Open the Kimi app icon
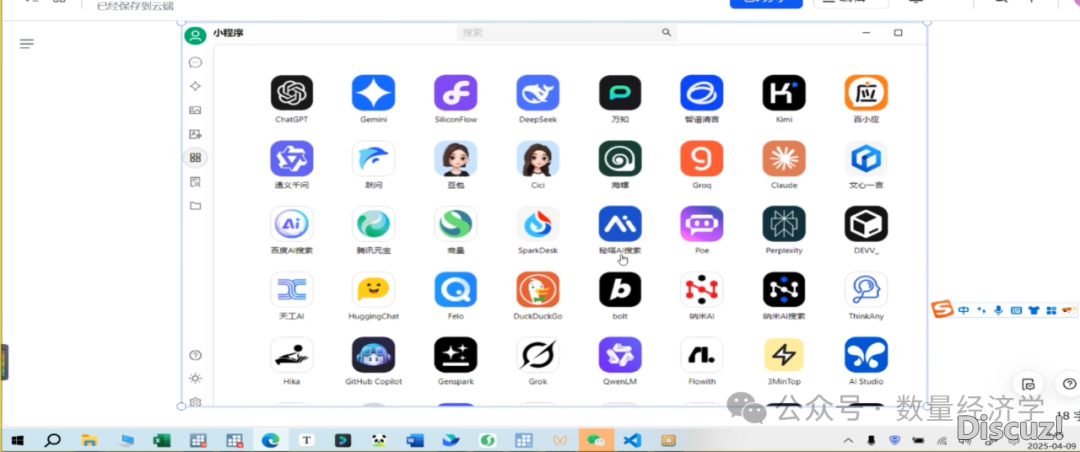This screenshot has width=1080, height=452. point(784,93)
